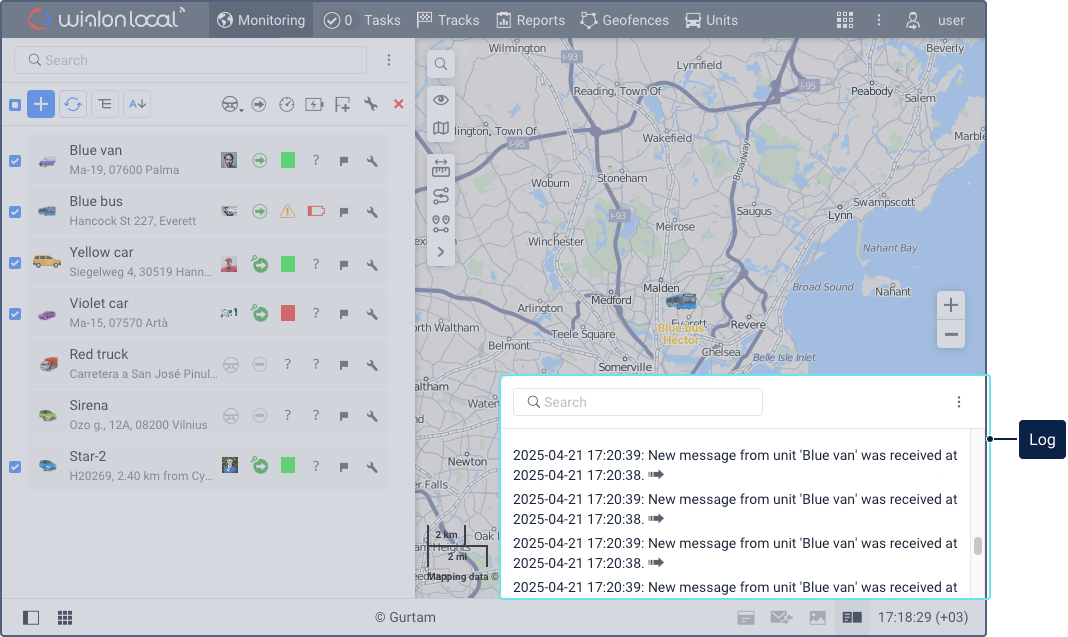1068x637 pixels.
Task: Click the refresh units list icon
Action: pos(73,104)
